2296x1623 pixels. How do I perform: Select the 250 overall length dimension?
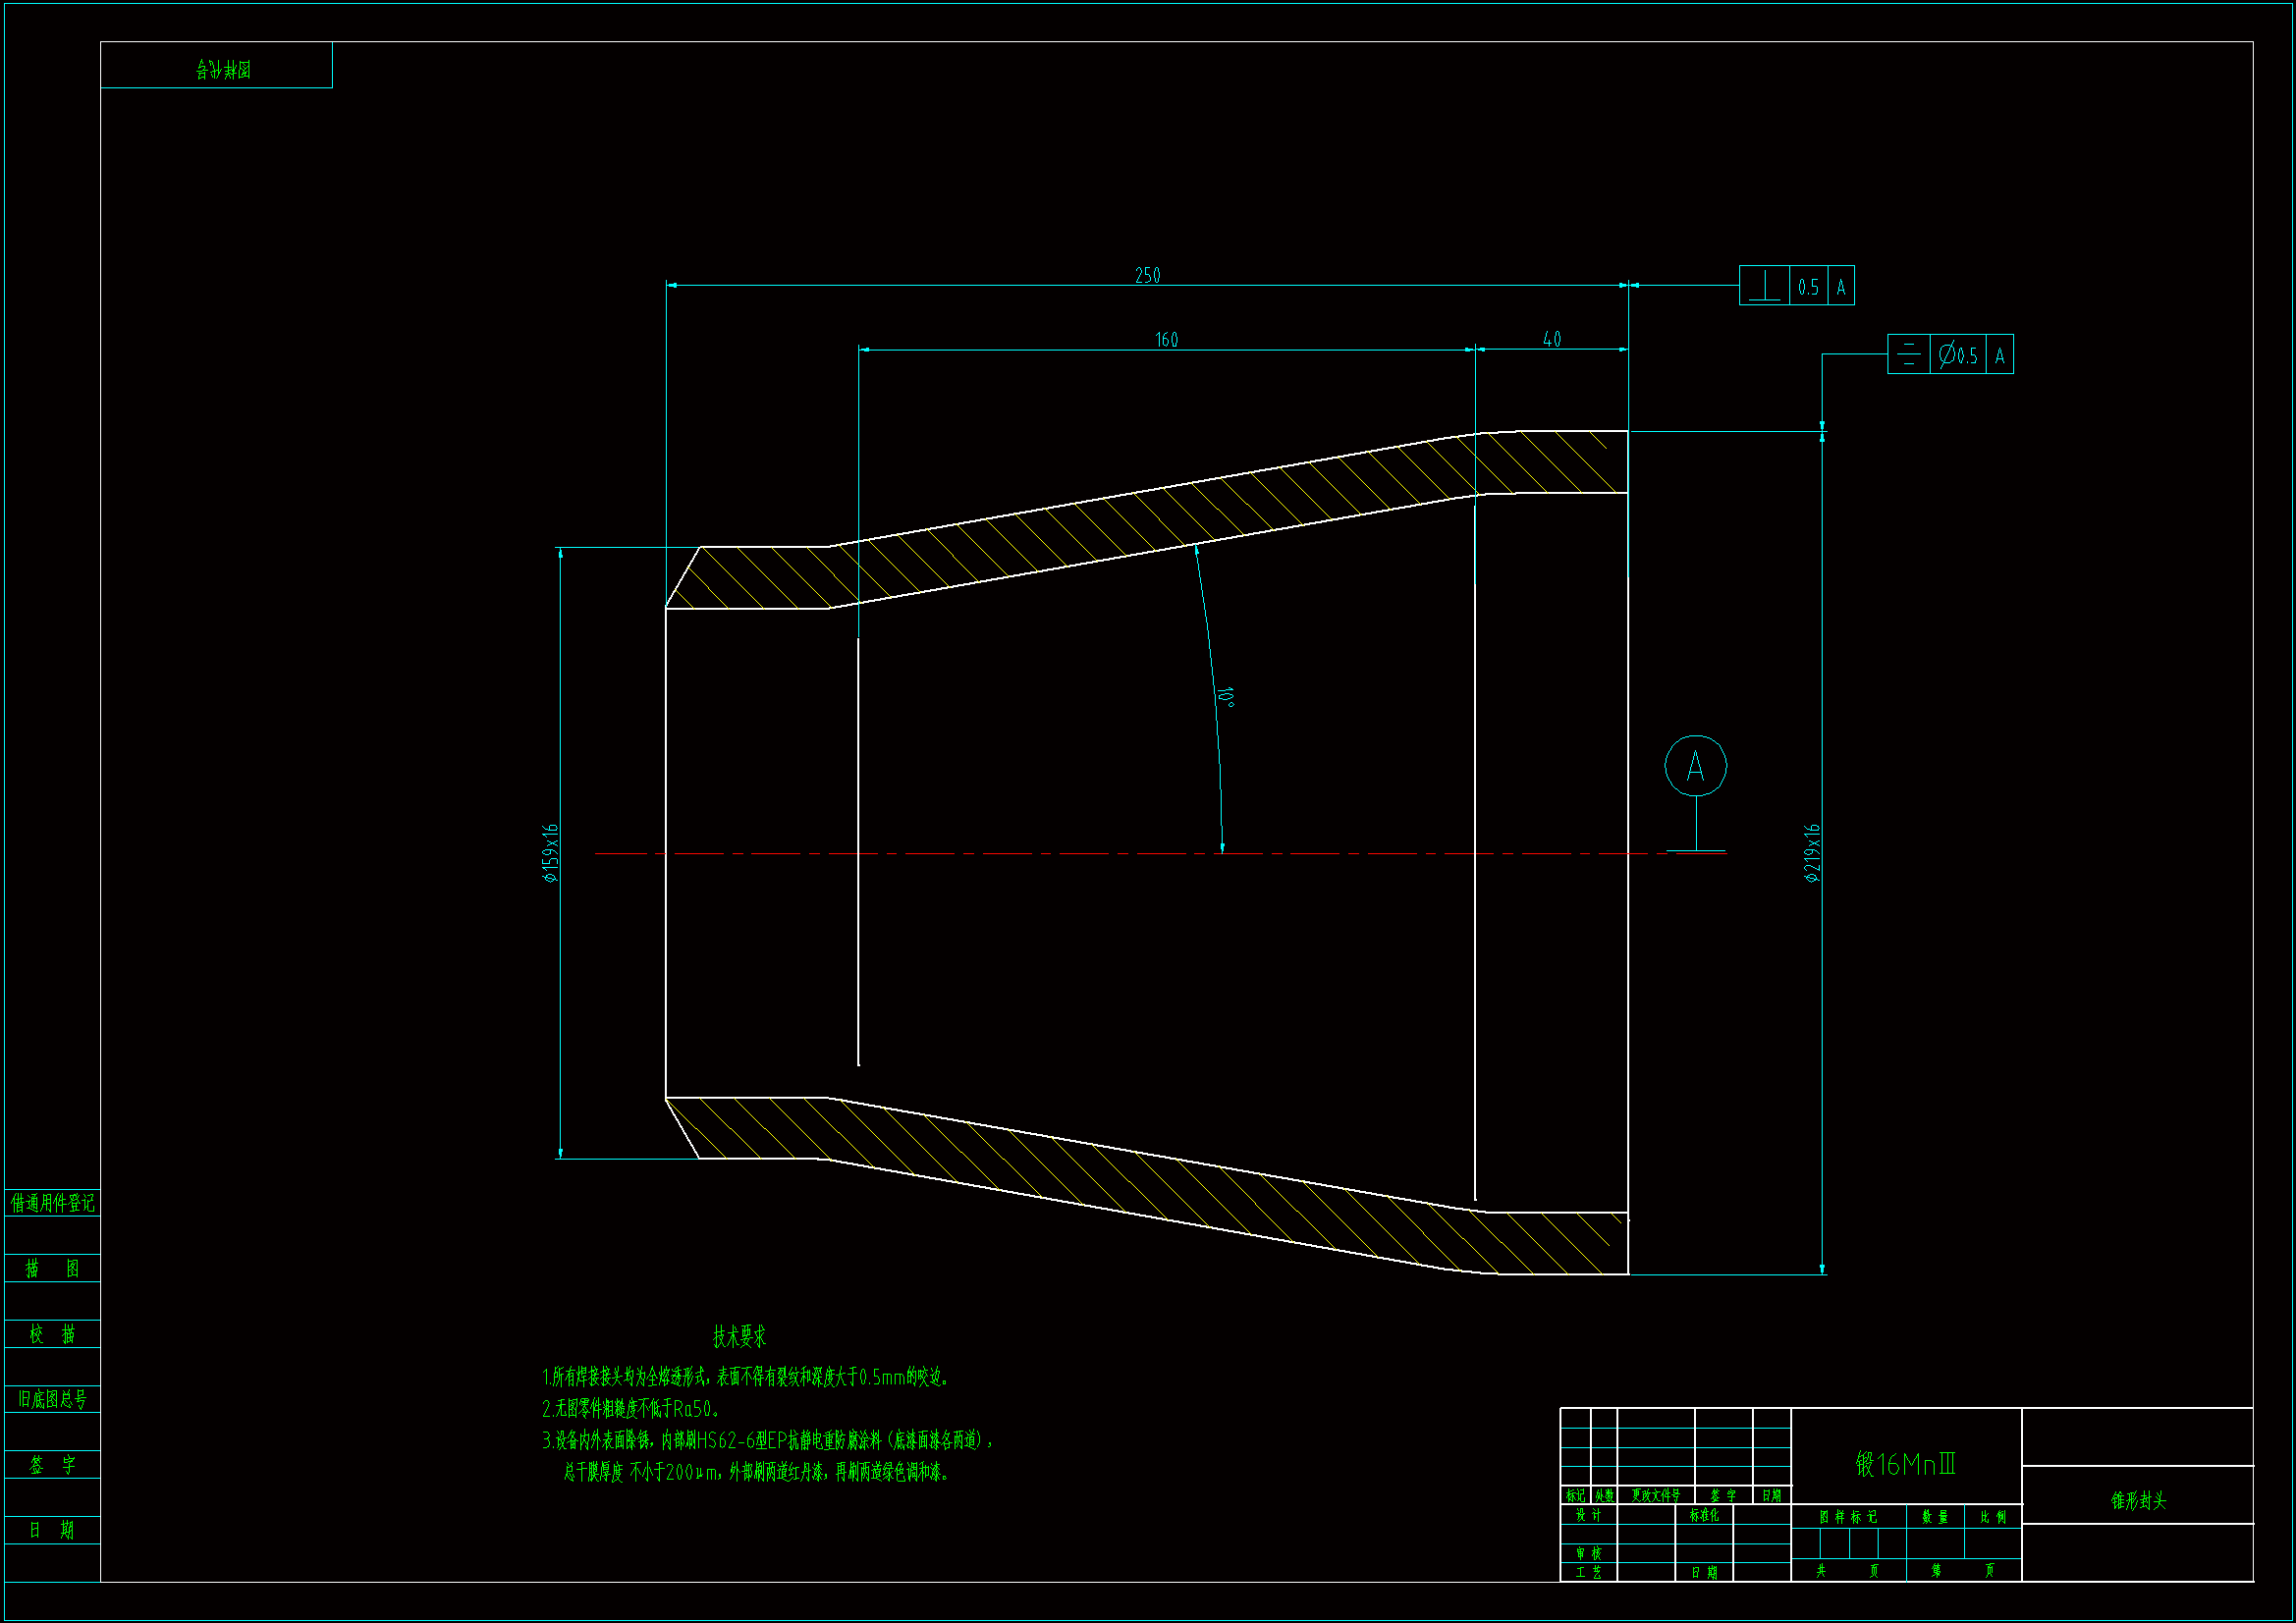[1147, 275]
